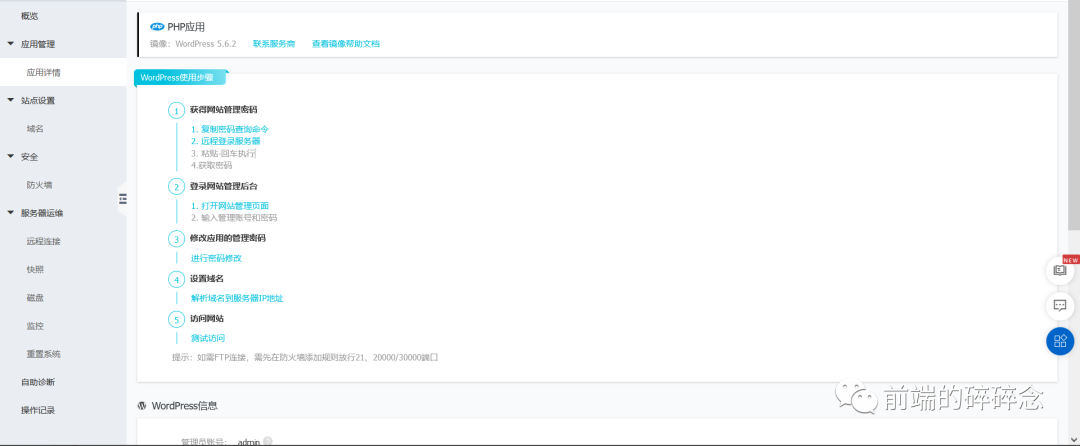Click step 4 heading 设置域名
Screen dimensions: 1080x446
pos(207,278)
